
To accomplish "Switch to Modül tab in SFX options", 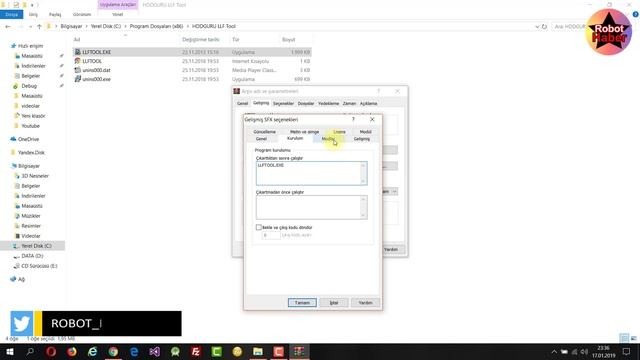I will (x=365, y=132).
